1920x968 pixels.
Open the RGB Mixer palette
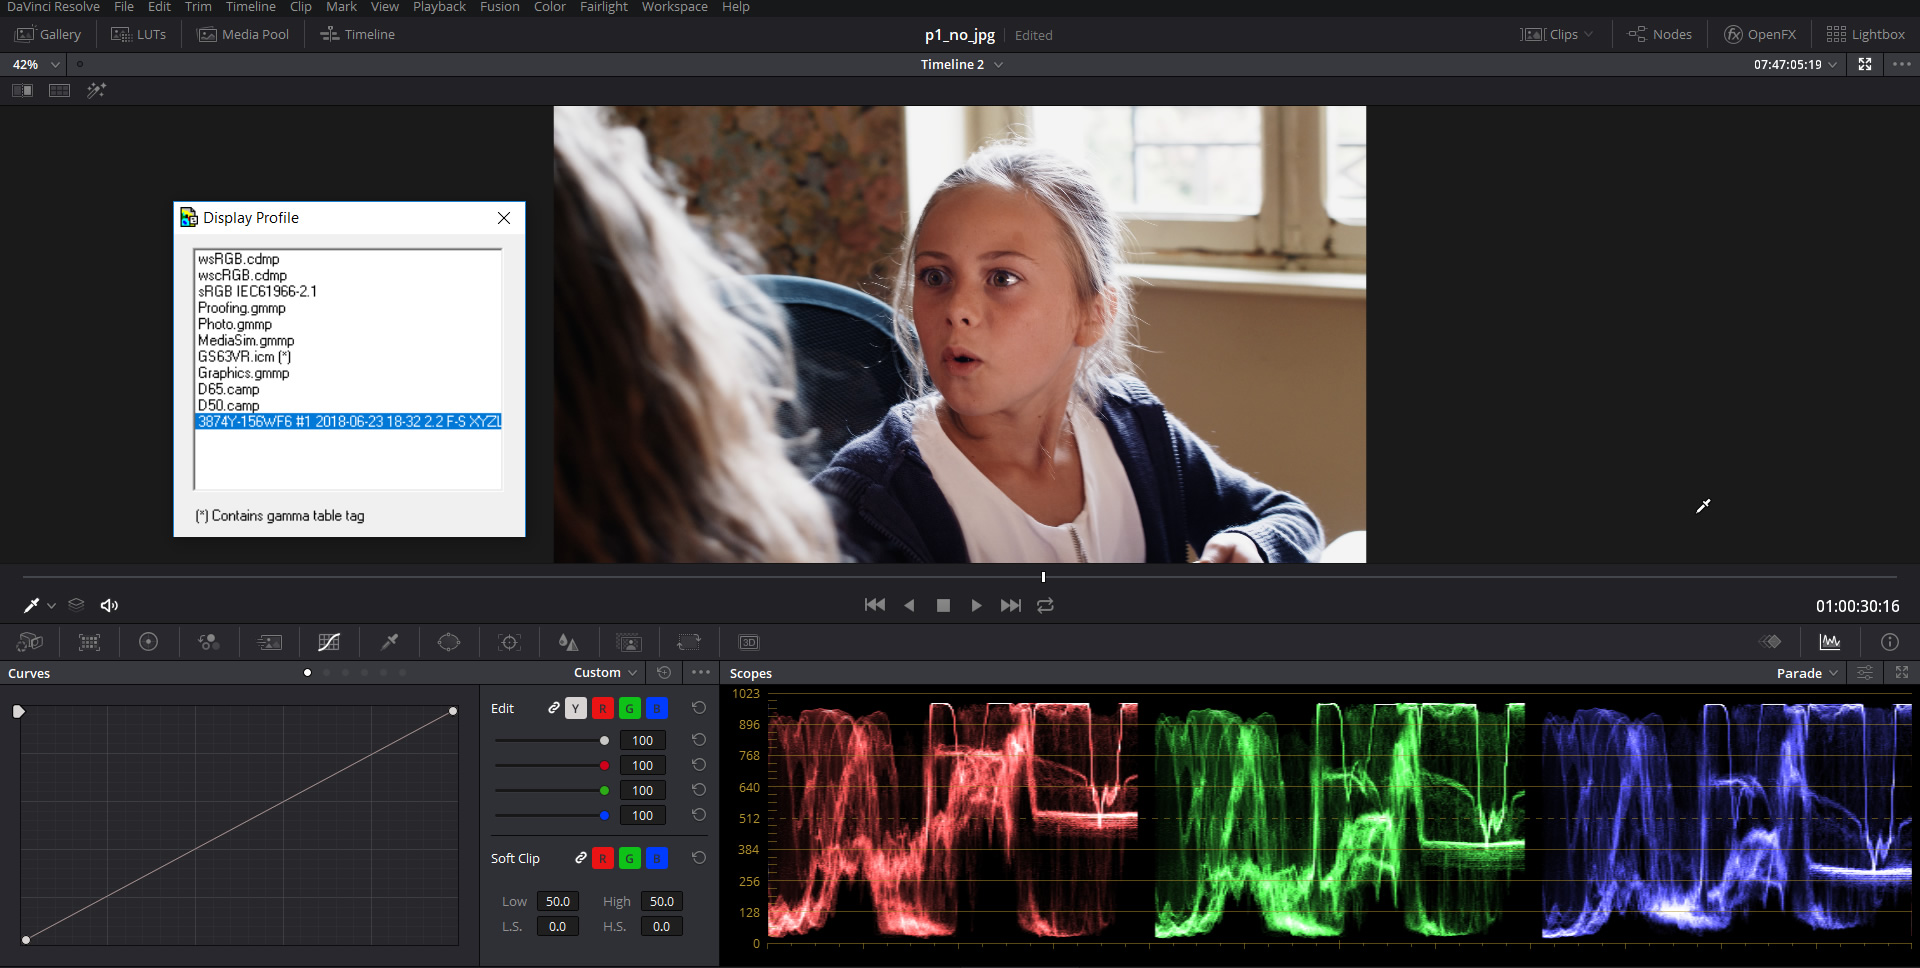(x=209, y=642)
